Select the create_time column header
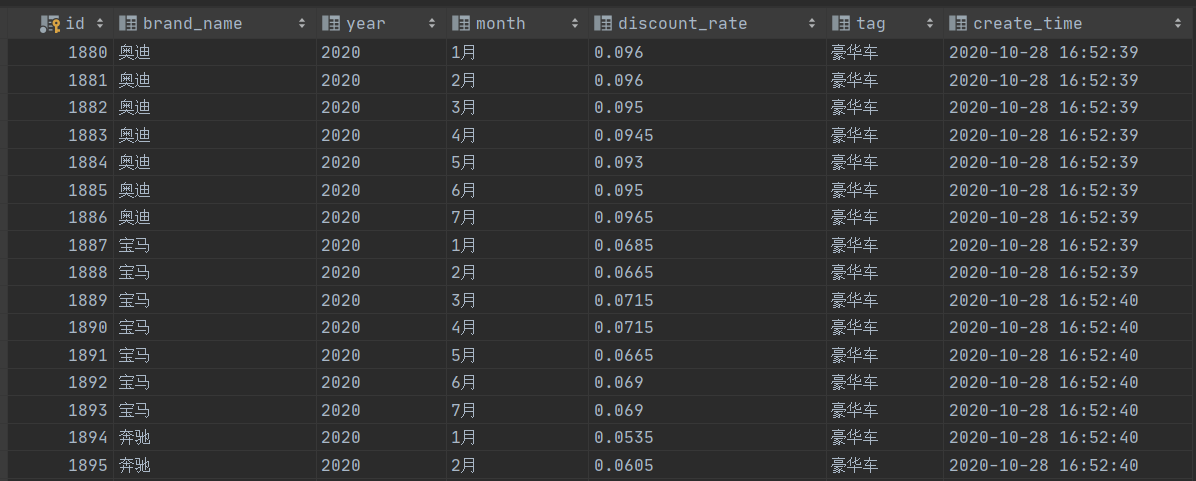1196x481 pixels. pos(1069,24)
